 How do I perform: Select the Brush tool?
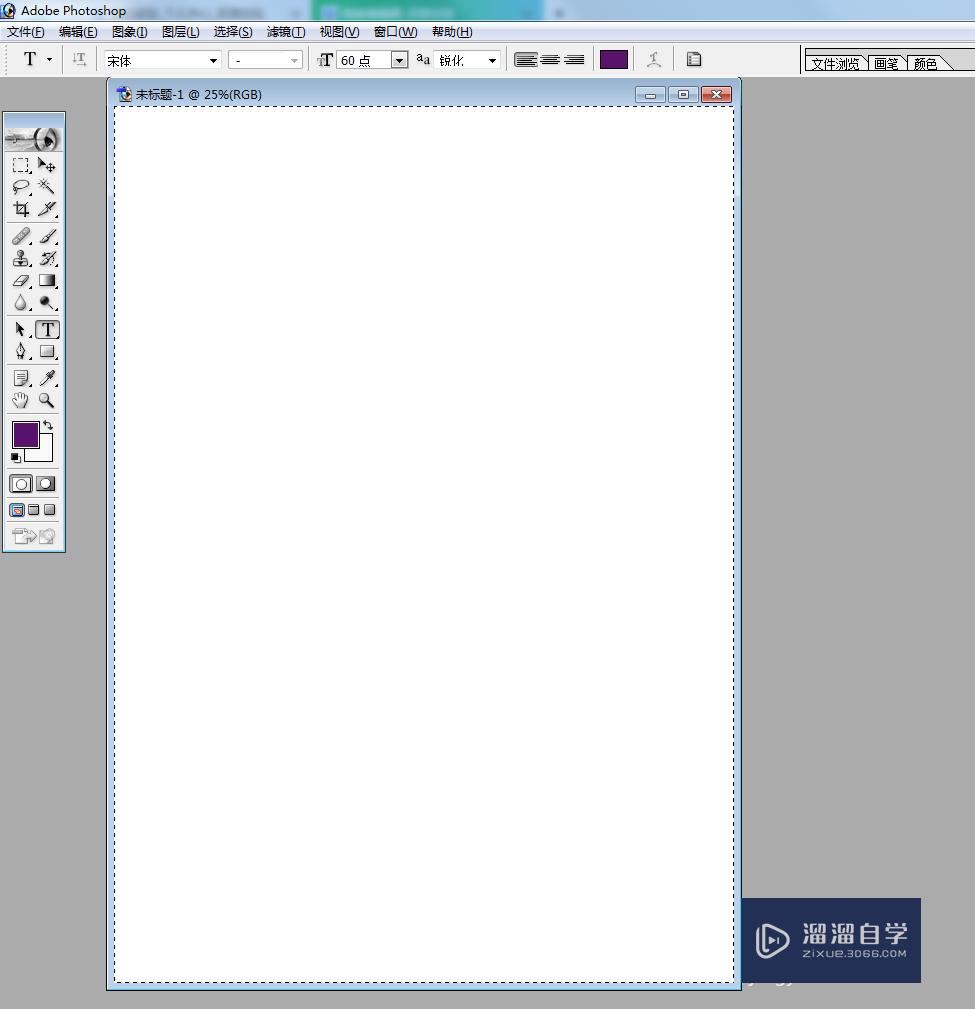[x=46, y=236]
